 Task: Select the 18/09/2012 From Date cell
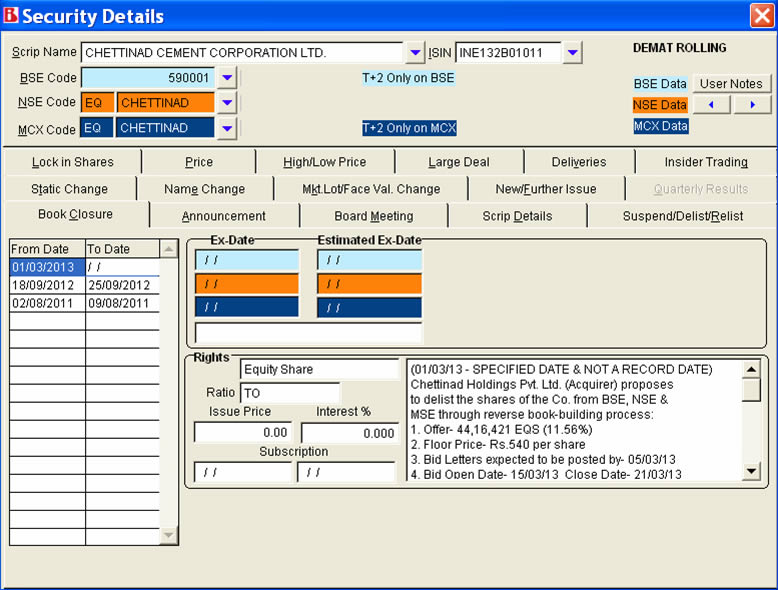pyautogui.click(x=48, y=285)
